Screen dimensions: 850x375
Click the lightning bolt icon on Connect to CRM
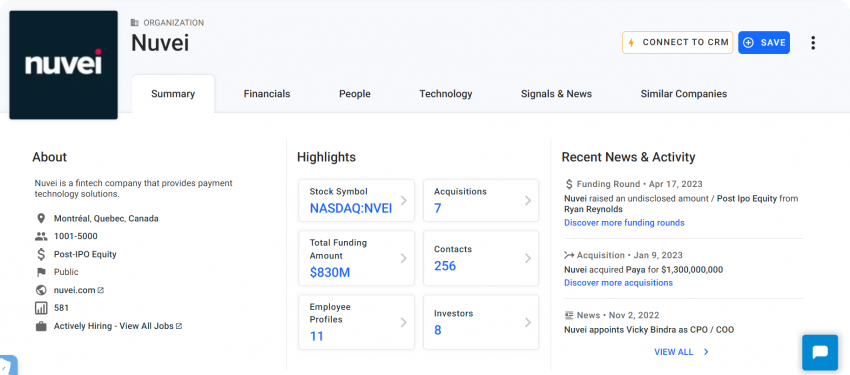point(632,43)
